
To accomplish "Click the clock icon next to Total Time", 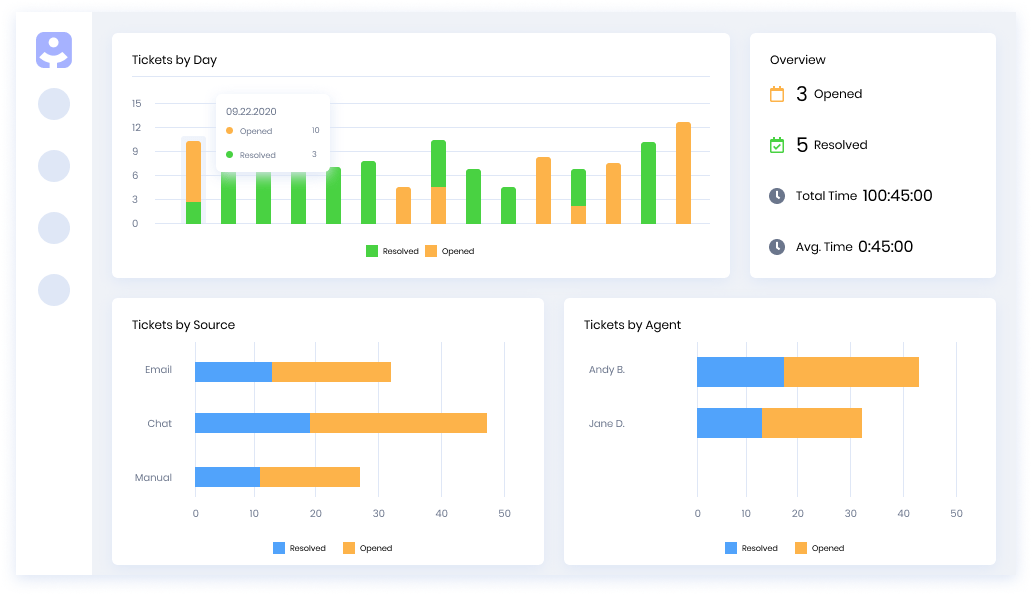I will click(777, 196).
